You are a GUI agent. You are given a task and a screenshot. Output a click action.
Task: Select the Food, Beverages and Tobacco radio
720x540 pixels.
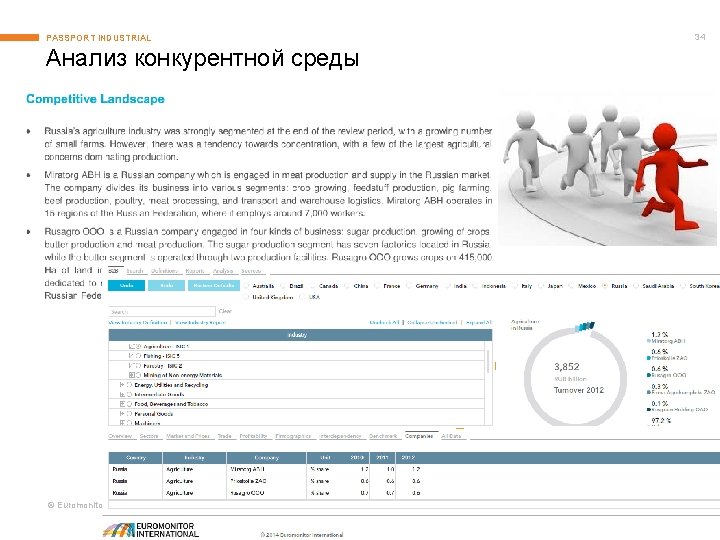129,404
